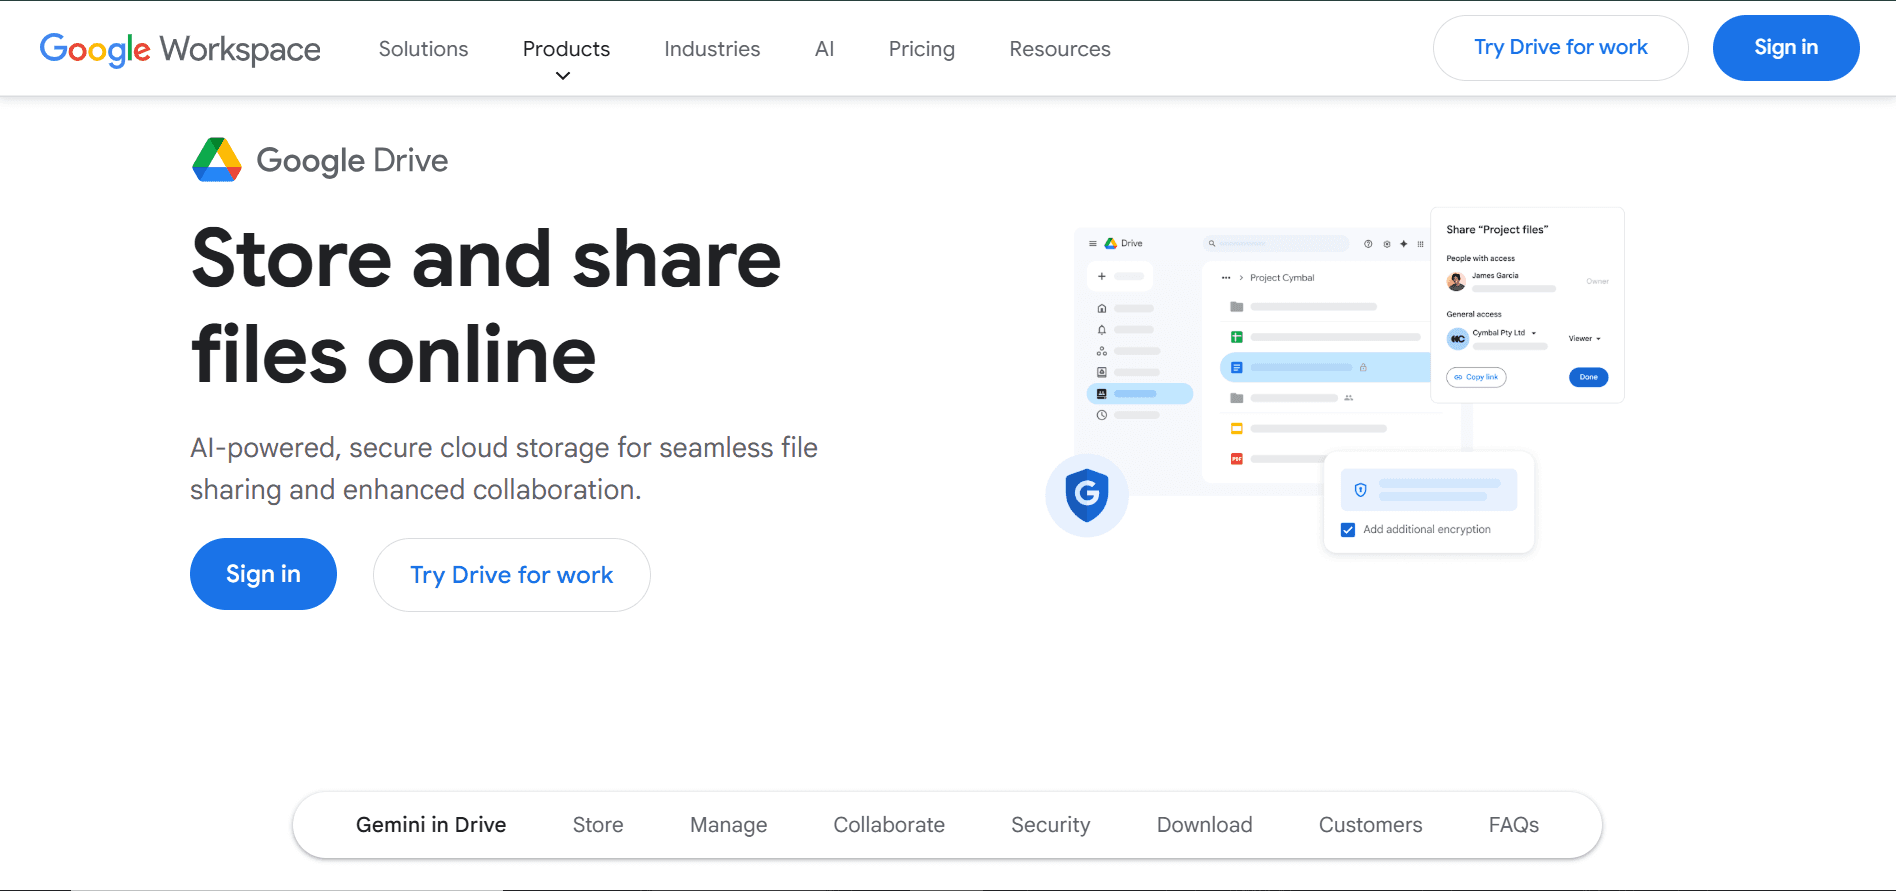Click the Share "Project files" dialog title

(1497, 230)
